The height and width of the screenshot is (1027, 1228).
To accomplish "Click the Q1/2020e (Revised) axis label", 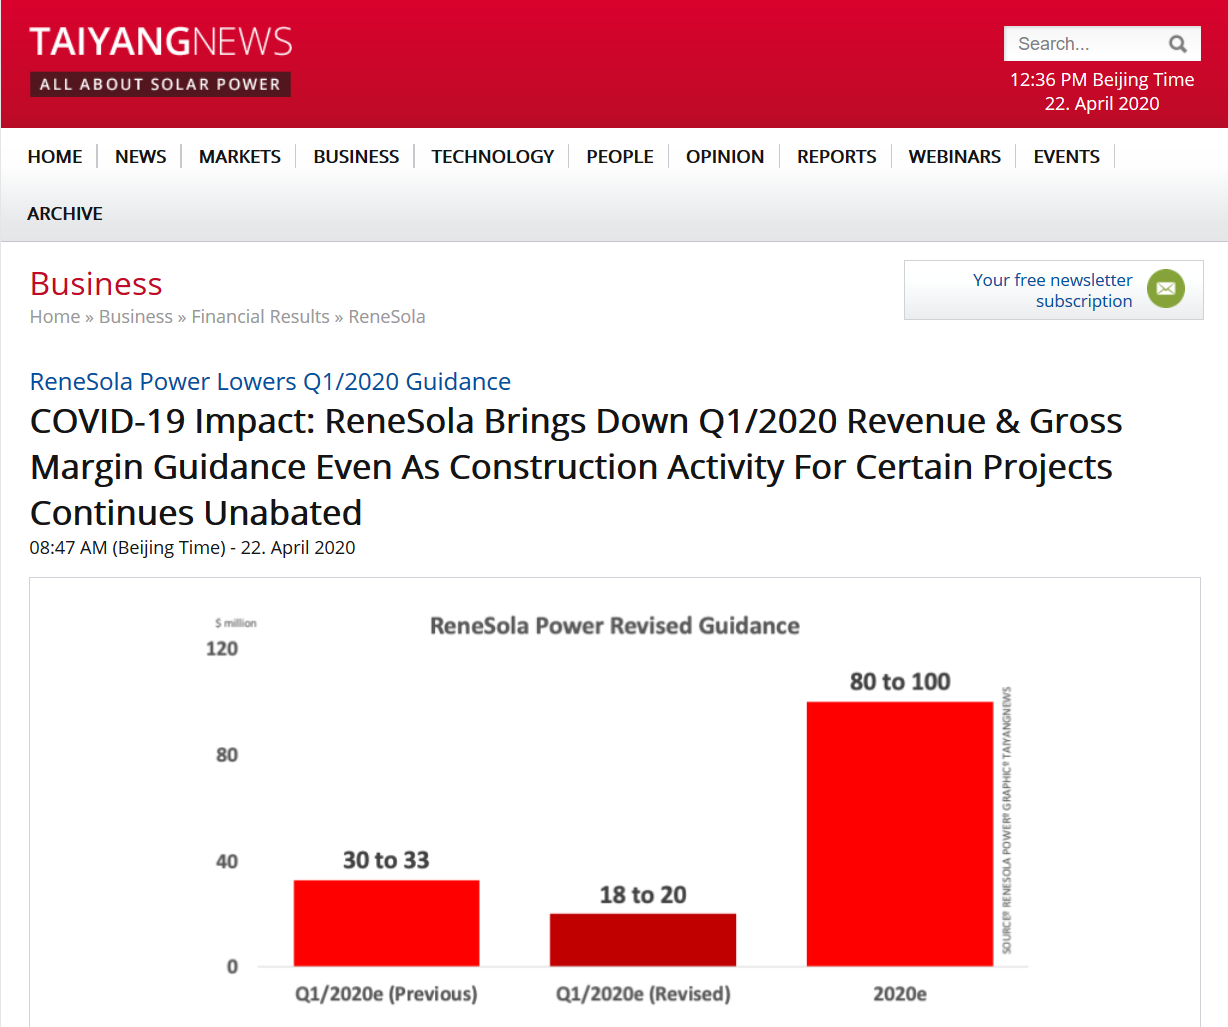I will [x=643, y=994].
